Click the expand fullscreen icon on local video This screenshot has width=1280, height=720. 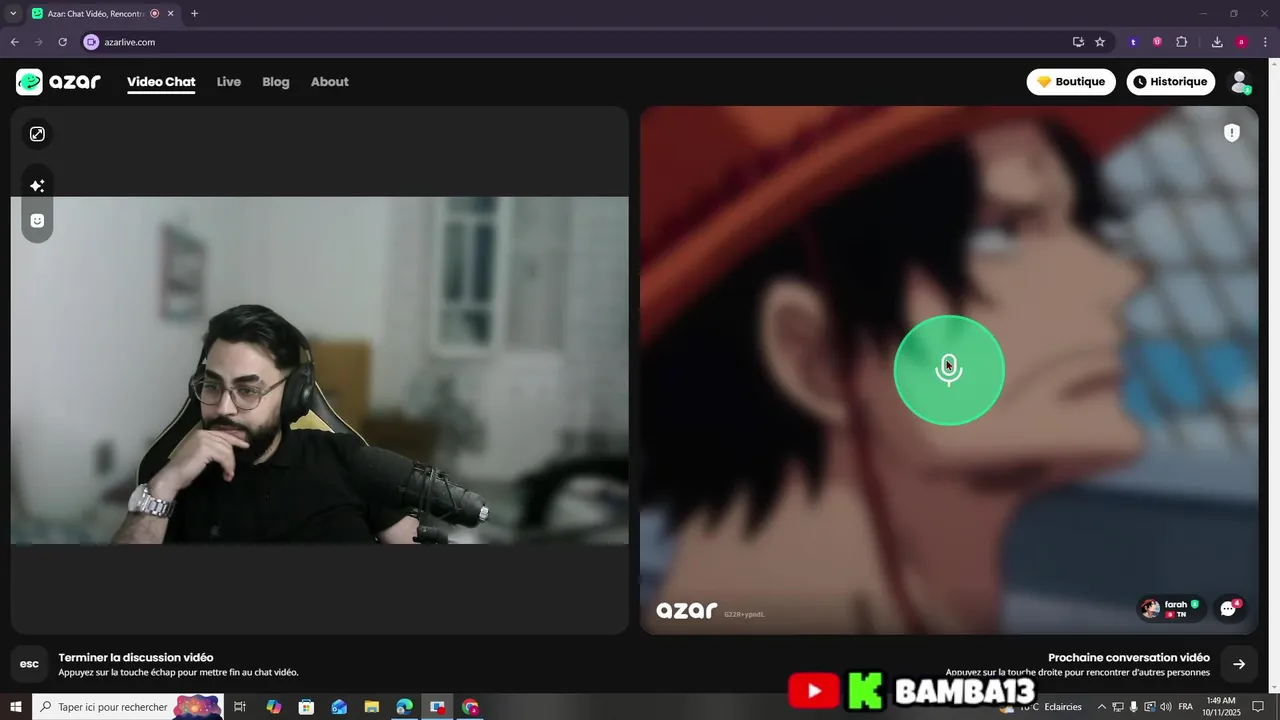[x=37, y=134]
